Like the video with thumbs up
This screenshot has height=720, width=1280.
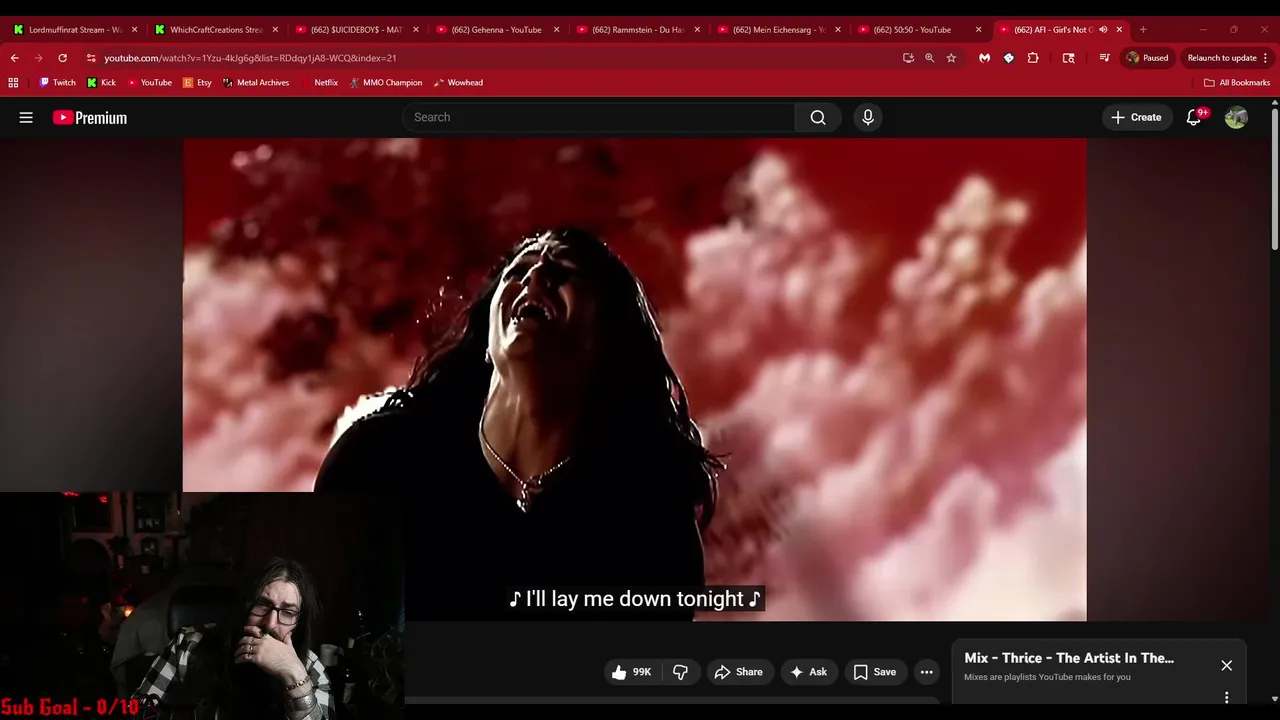pos(630,672)
